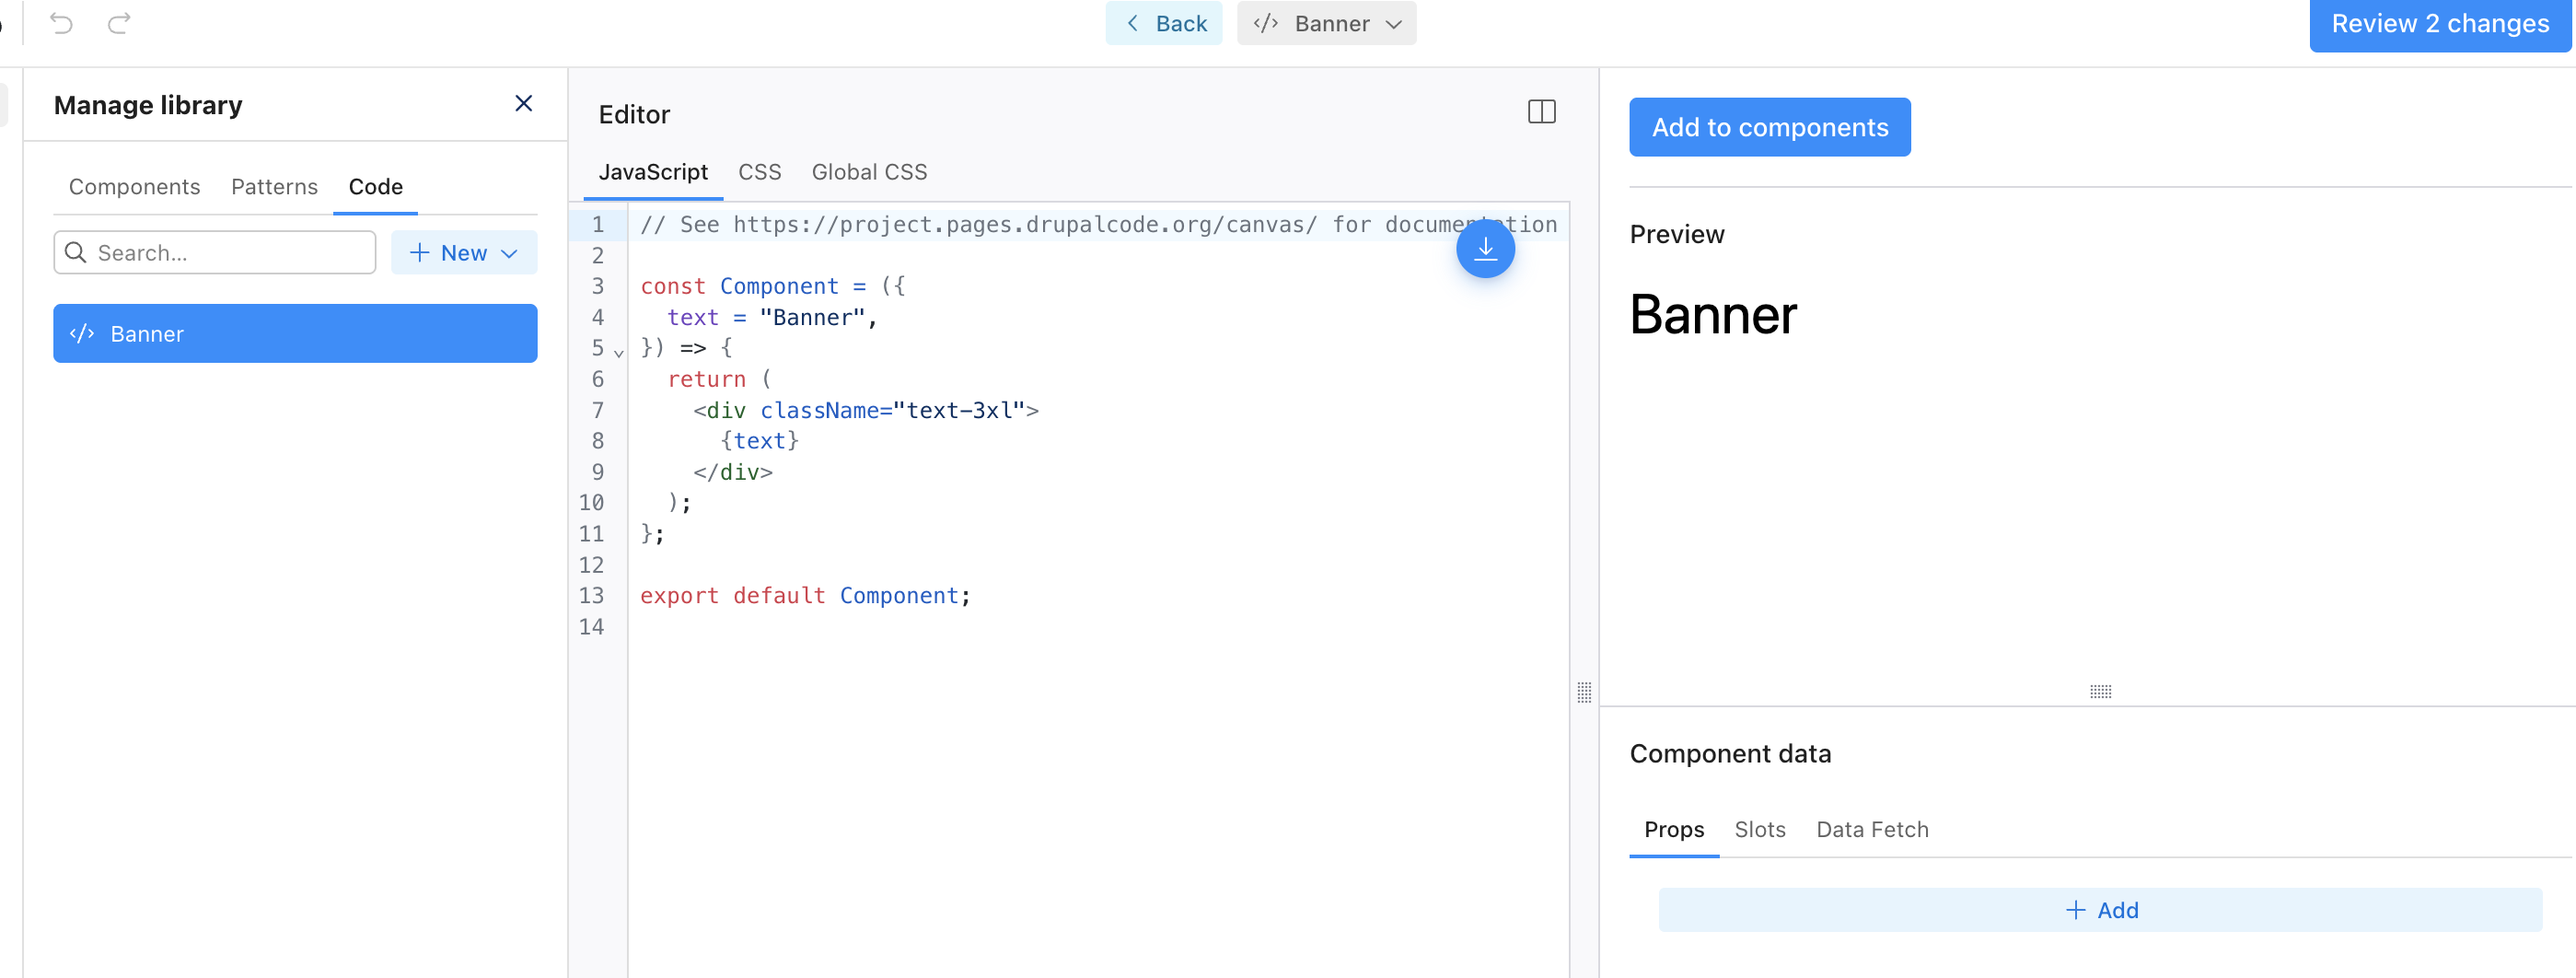Click the Review 2 changes button

click(2439, 23)
